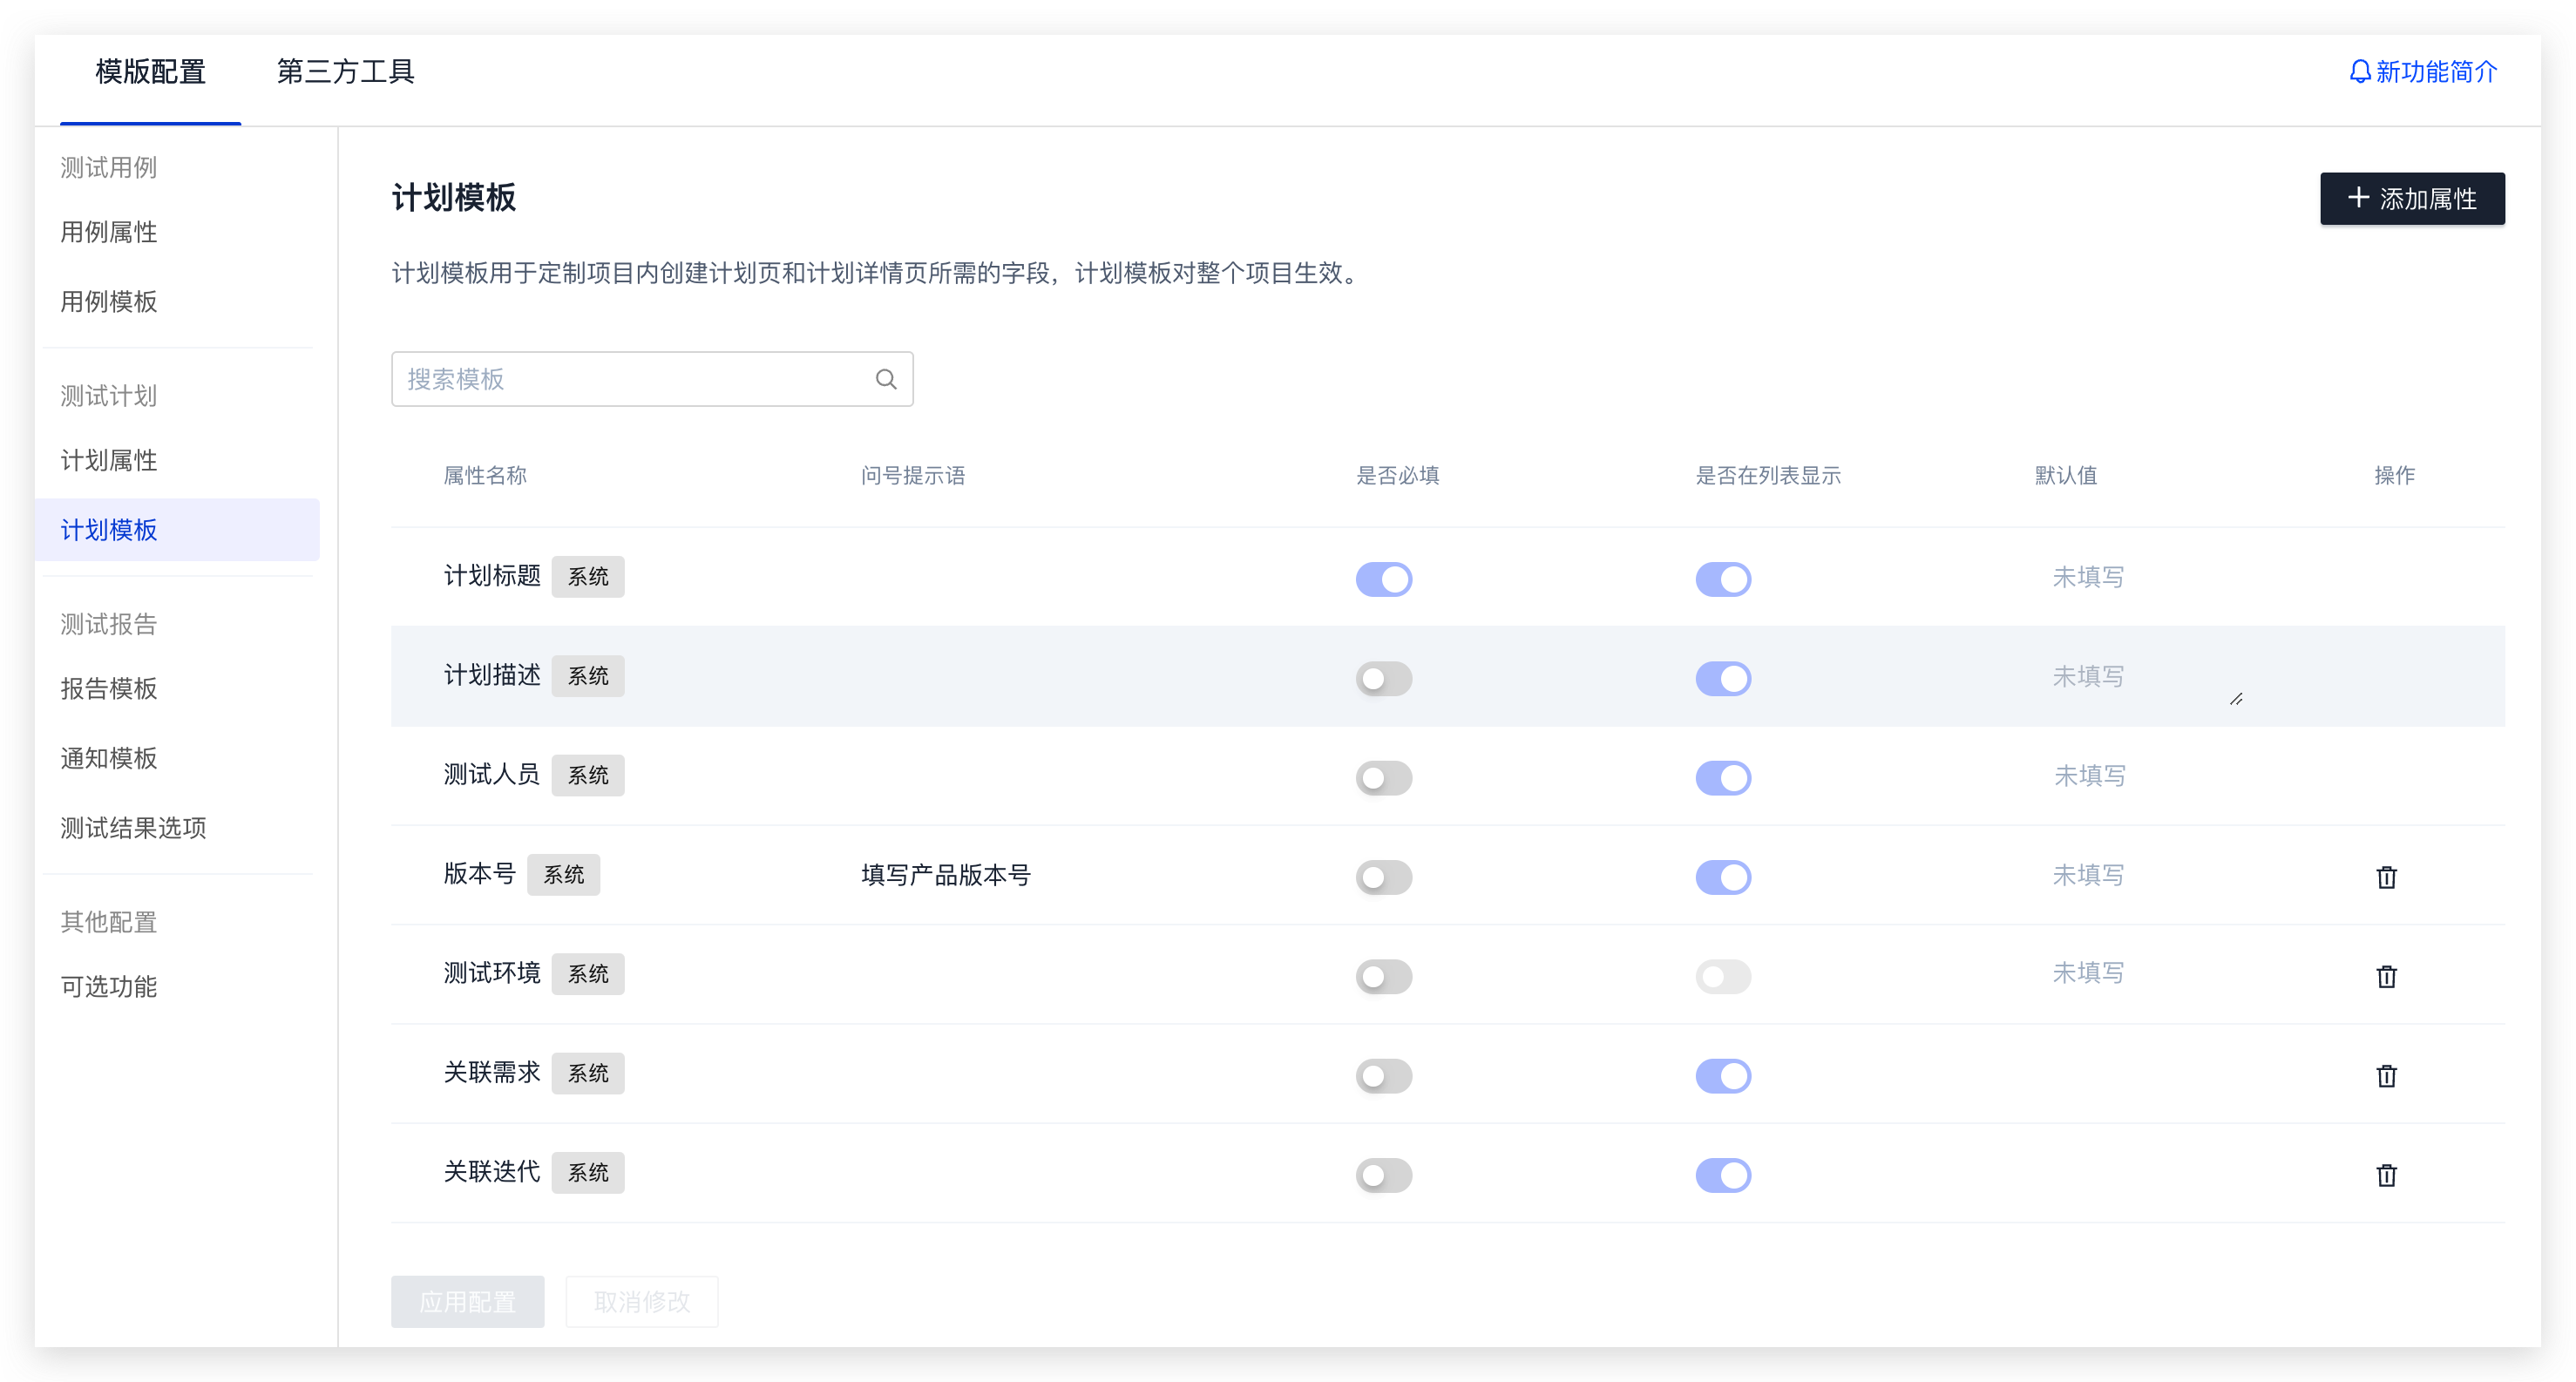Enable required switch for 测试环境
2576x1382 pixels.
[1384, 976]
